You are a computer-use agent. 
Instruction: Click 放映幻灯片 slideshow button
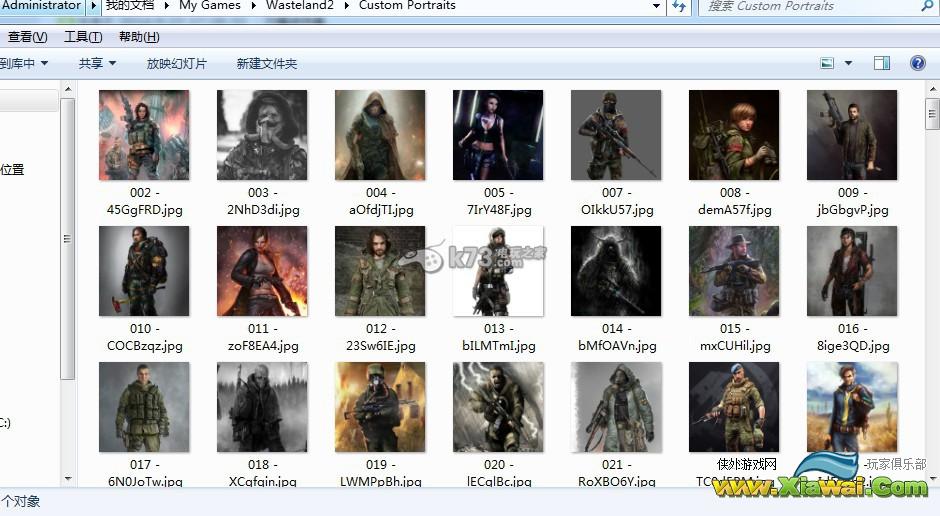point(177,64)
